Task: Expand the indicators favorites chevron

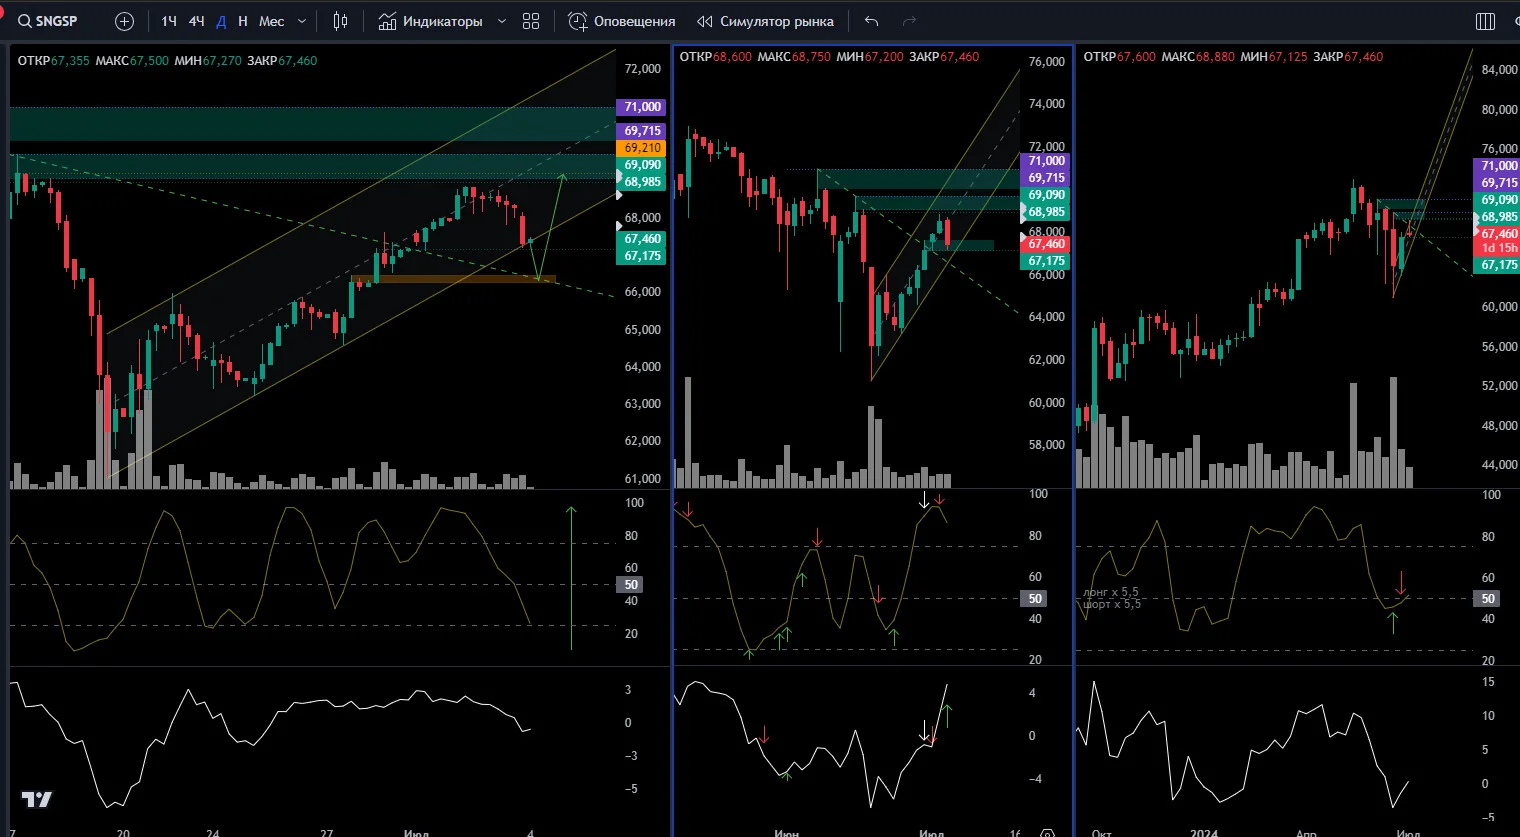Action: coord(501,21)
